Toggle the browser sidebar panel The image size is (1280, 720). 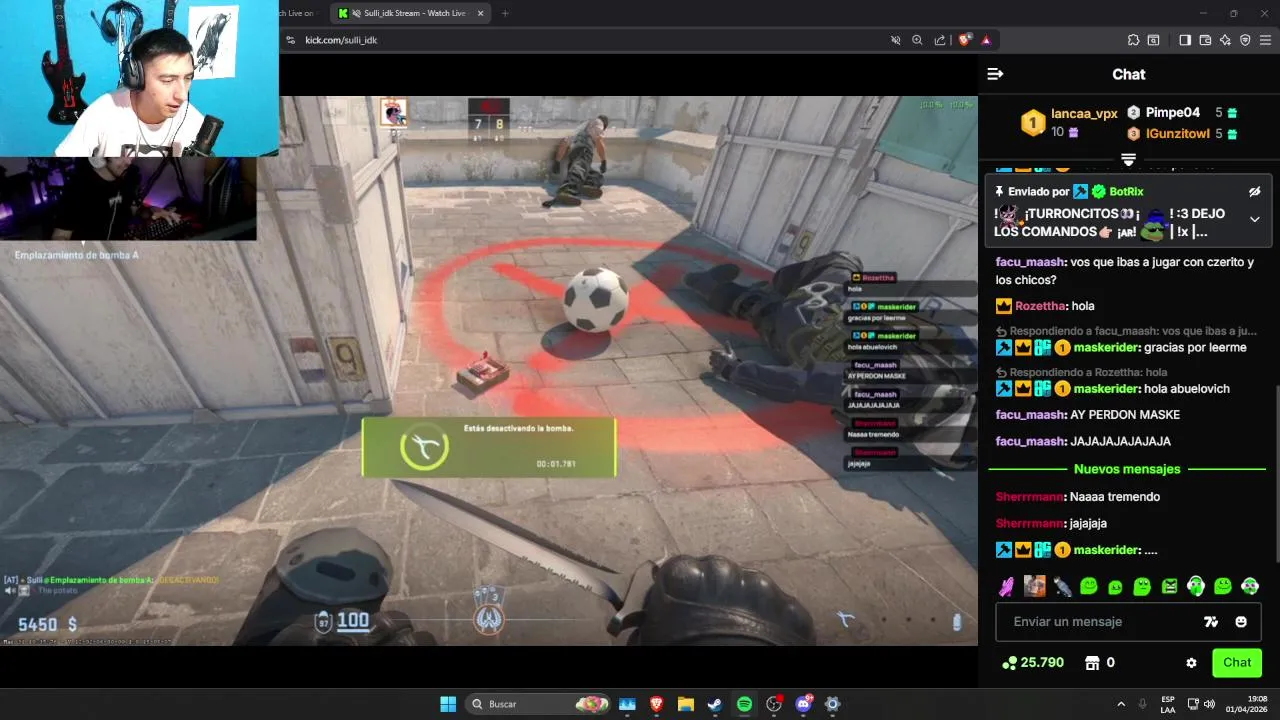pyautogui.click(x=1185, y=40)
